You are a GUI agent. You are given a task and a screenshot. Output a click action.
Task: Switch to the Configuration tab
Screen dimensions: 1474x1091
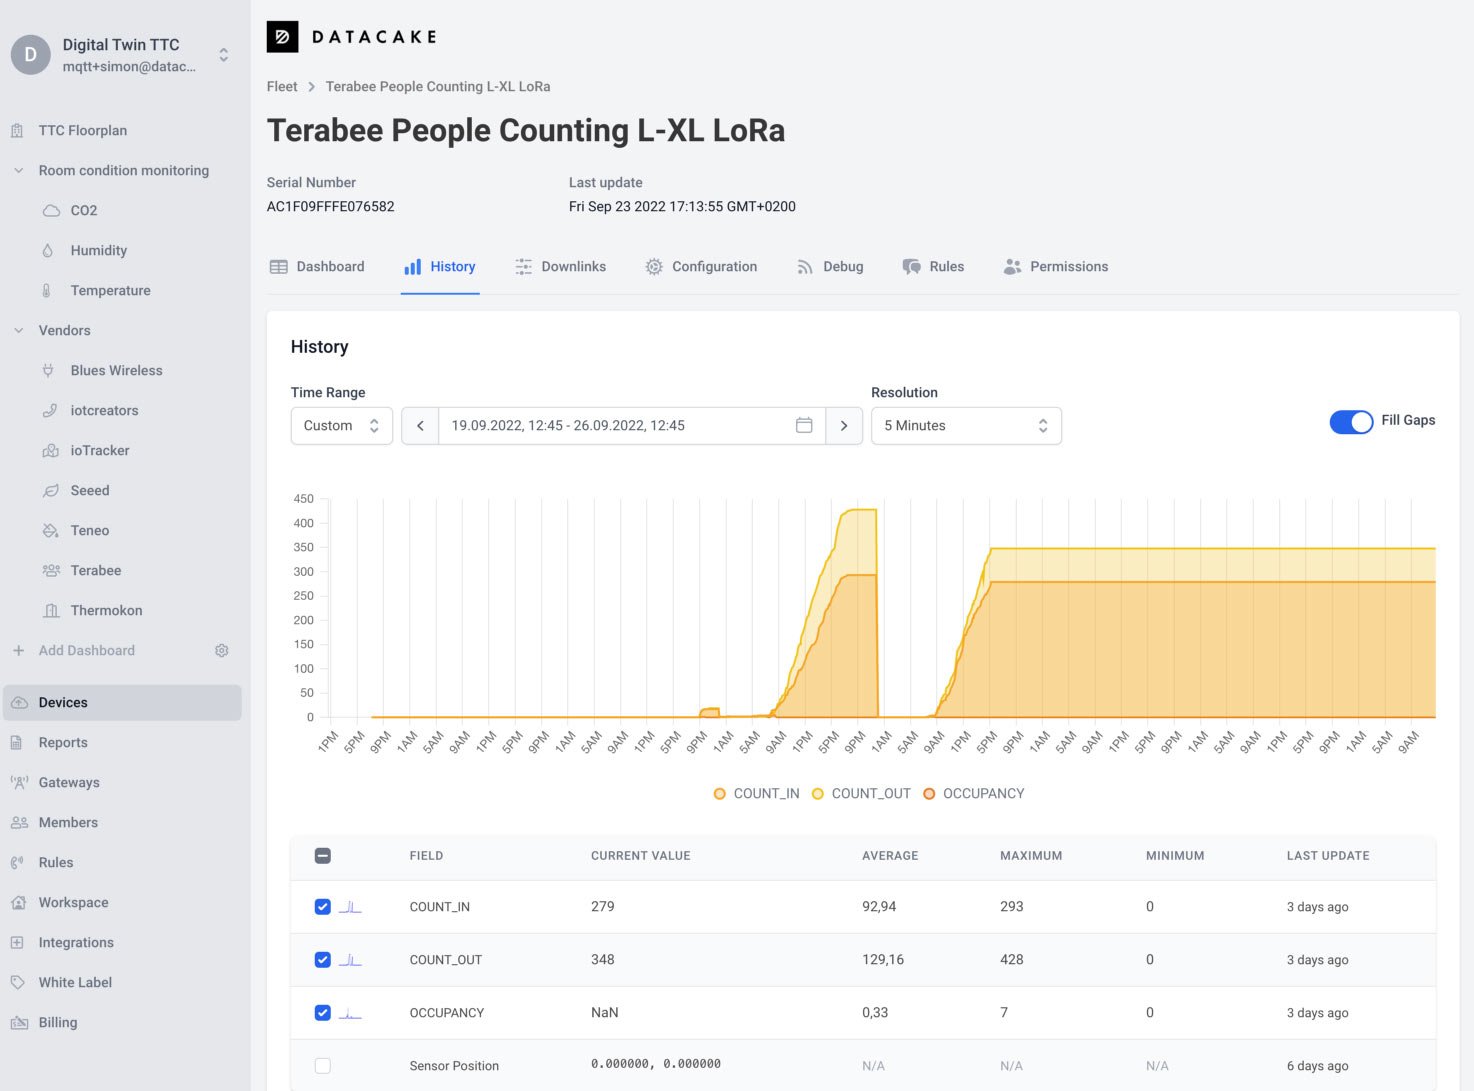pyautogui.click(x=701, y=267)
